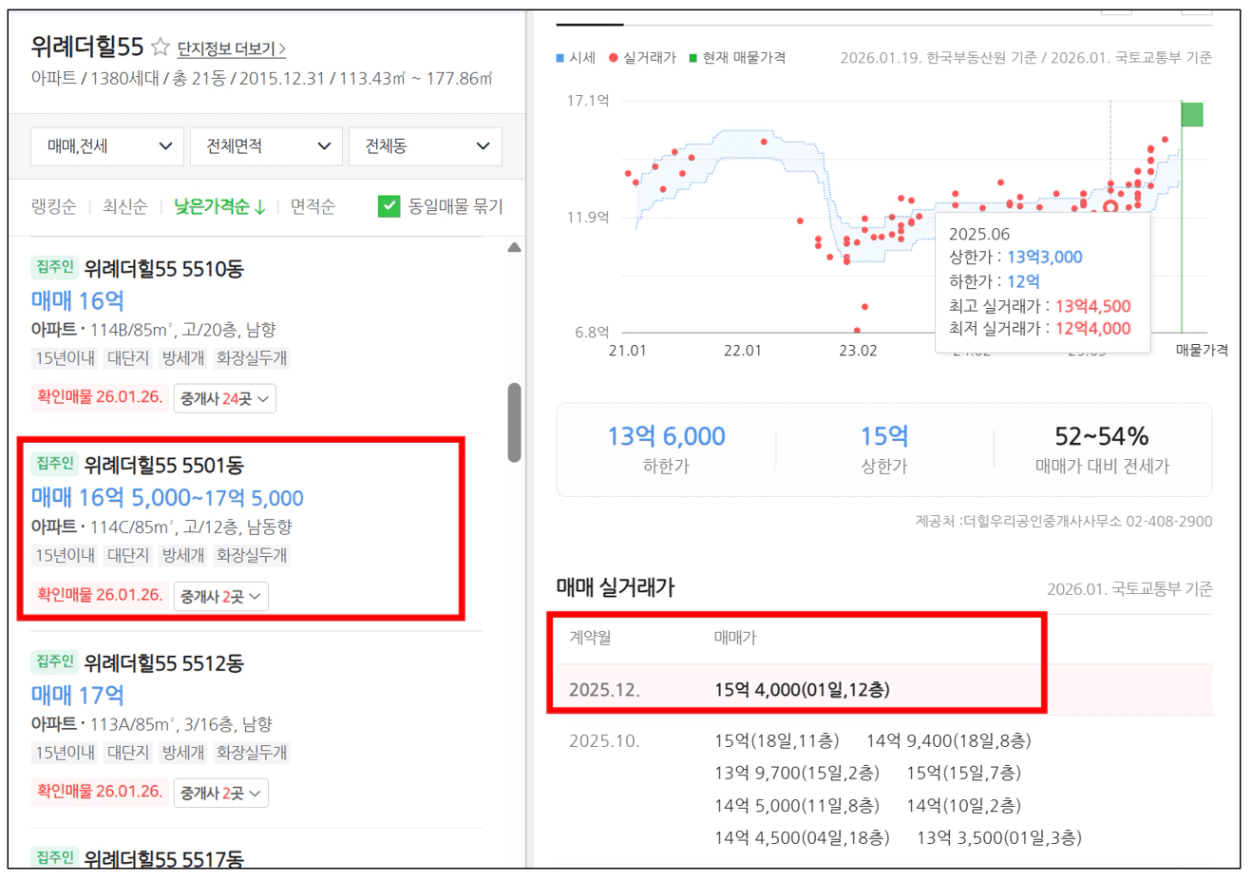Click the green 현재 매물가격 bar in chart

(x=1191, y=114)
